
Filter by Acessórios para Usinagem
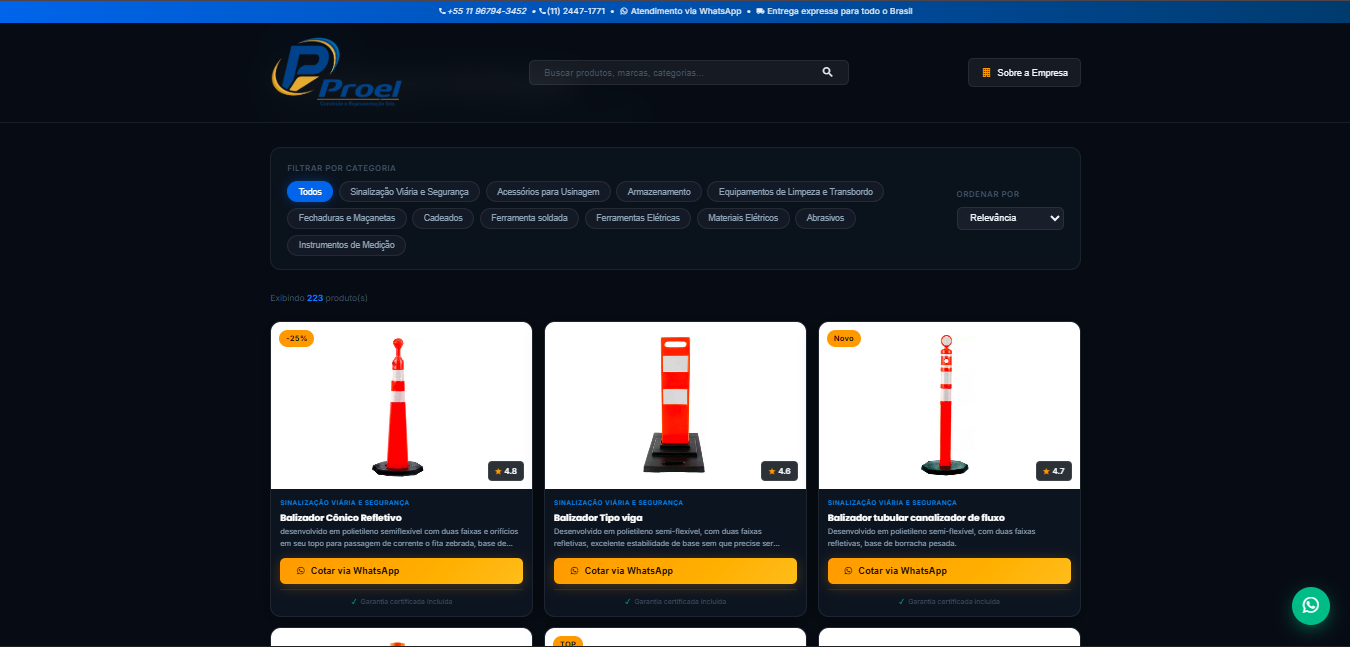pos(548,192)
